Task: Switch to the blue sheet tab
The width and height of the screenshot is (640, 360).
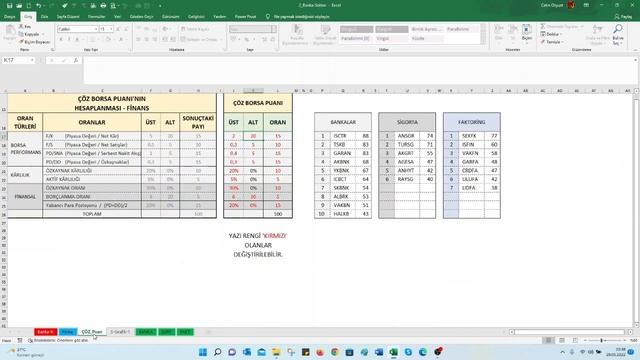Action: point(68,332)
